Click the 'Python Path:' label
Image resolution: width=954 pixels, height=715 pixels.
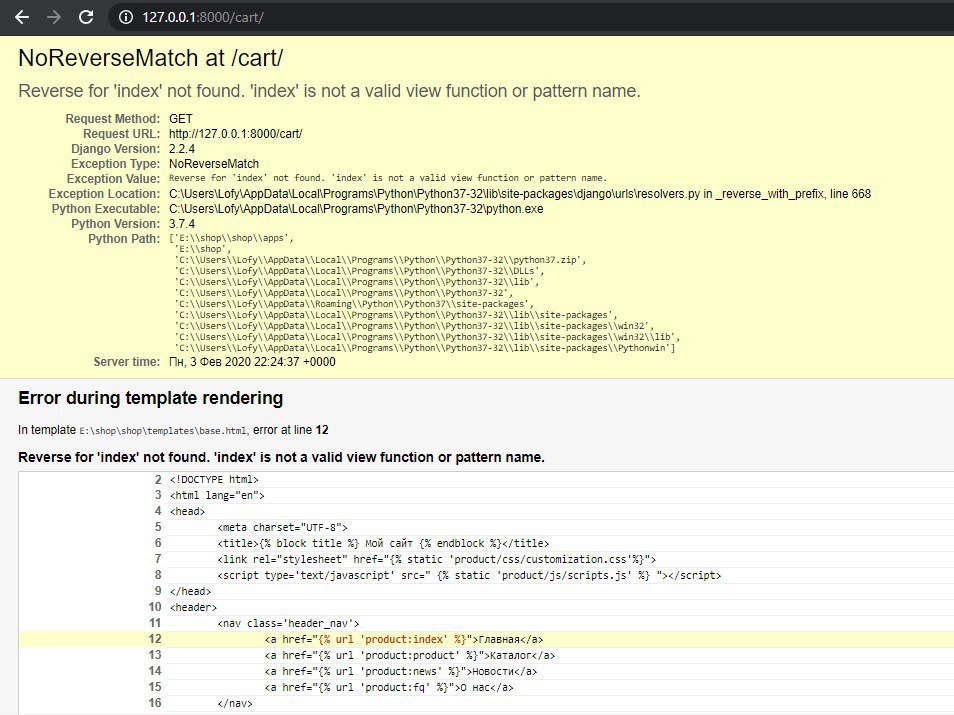click(124, 239)
